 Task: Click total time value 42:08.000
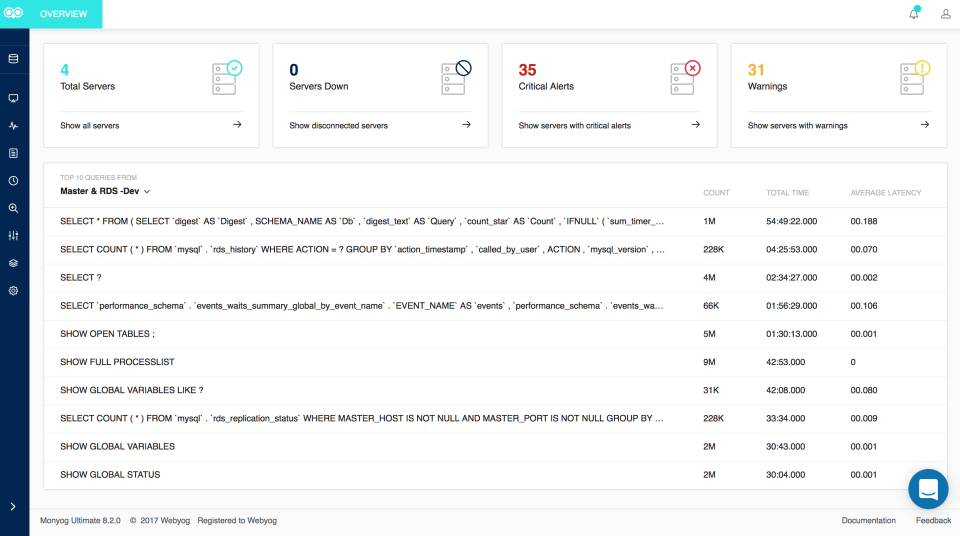(x=786, y=390)
